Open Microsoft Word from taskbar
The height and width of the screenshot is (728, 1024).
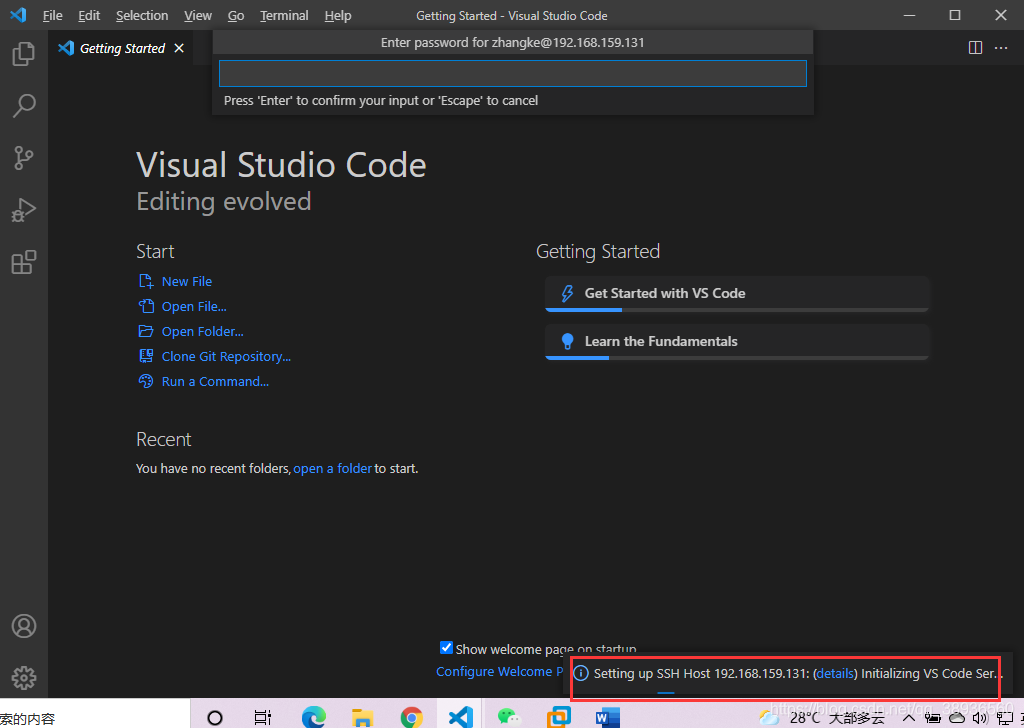(x=607, y=718)
